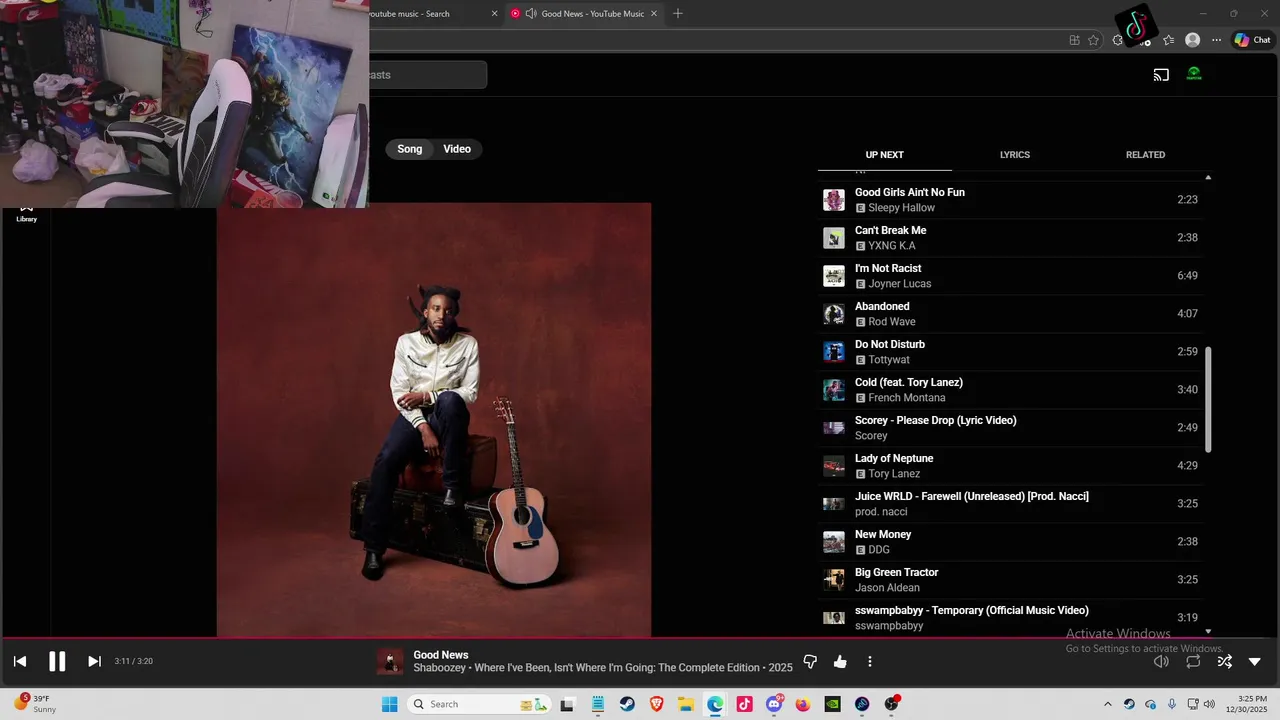This screenshot has width=1280, height=720.
Task: Select Scorey - Please Drop (Lyric Video)
Action: (x=1010, y=428)
